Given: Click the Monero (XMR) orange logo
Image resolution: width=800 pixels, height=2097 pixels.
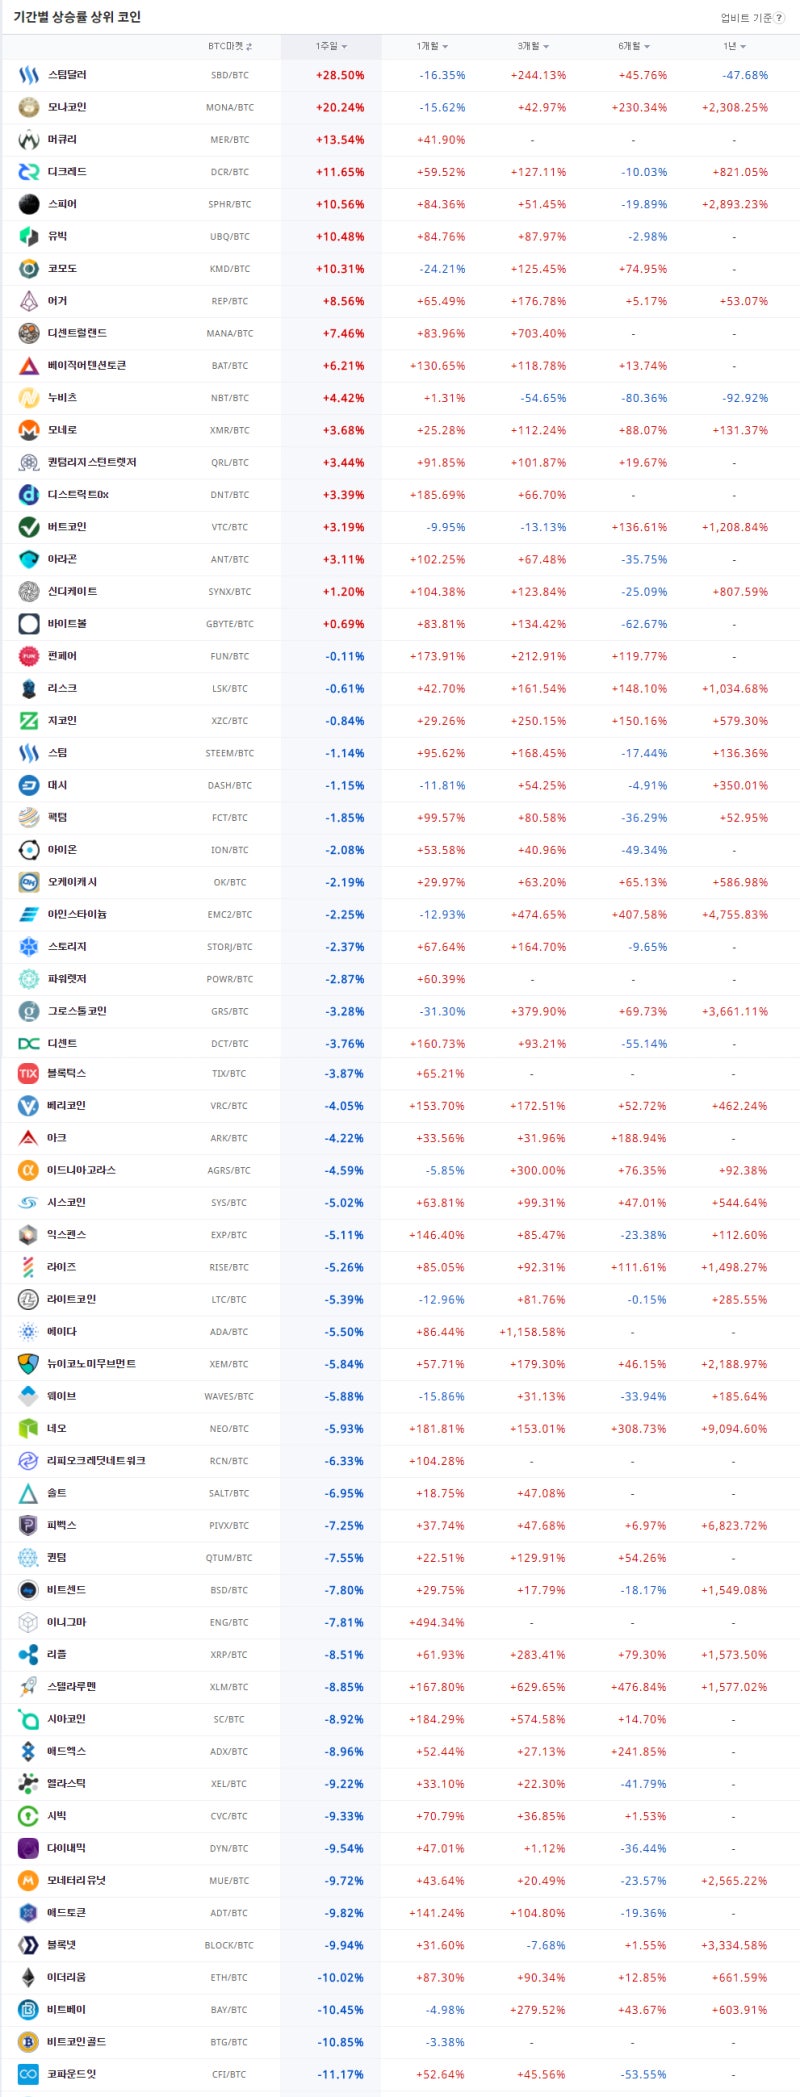Looking at the screenshot, I should [x=29, y=430].
